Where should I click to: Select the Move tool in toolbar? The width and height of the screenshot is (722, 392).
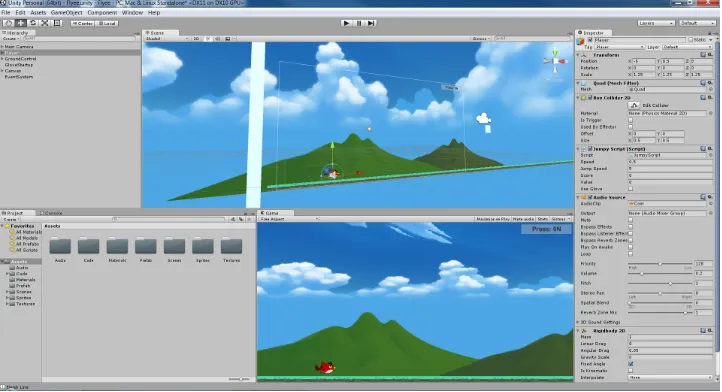(21, 23)
